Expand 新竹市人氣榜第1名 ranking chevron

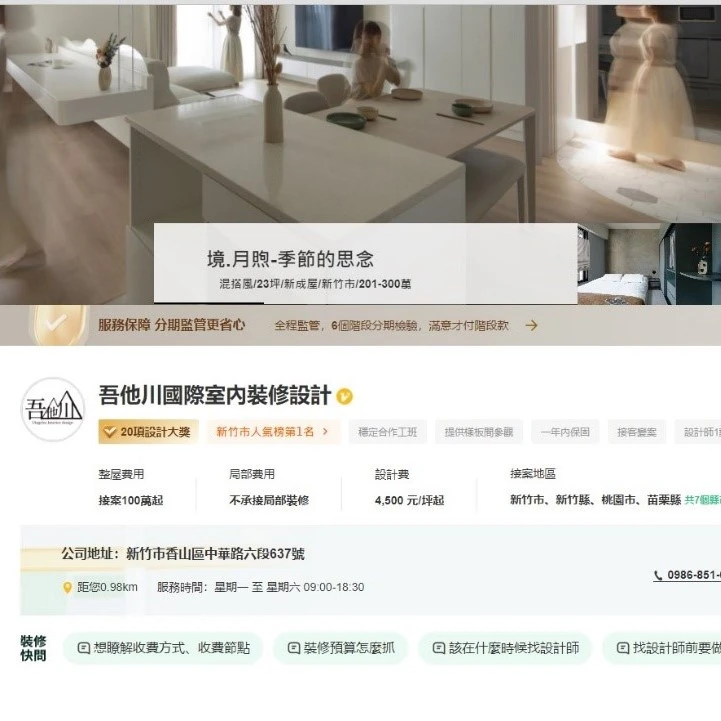325,432
